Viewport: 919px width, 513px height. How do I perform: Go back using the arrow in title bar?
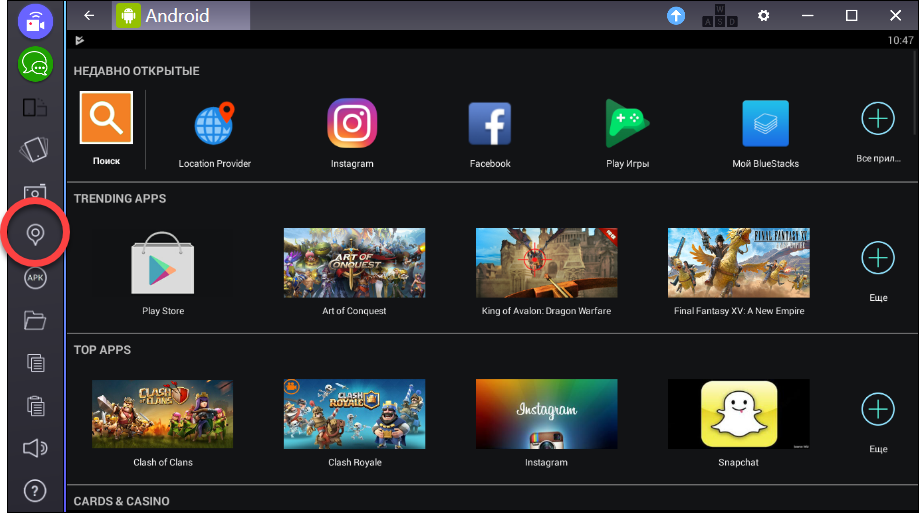coord(89,15)
